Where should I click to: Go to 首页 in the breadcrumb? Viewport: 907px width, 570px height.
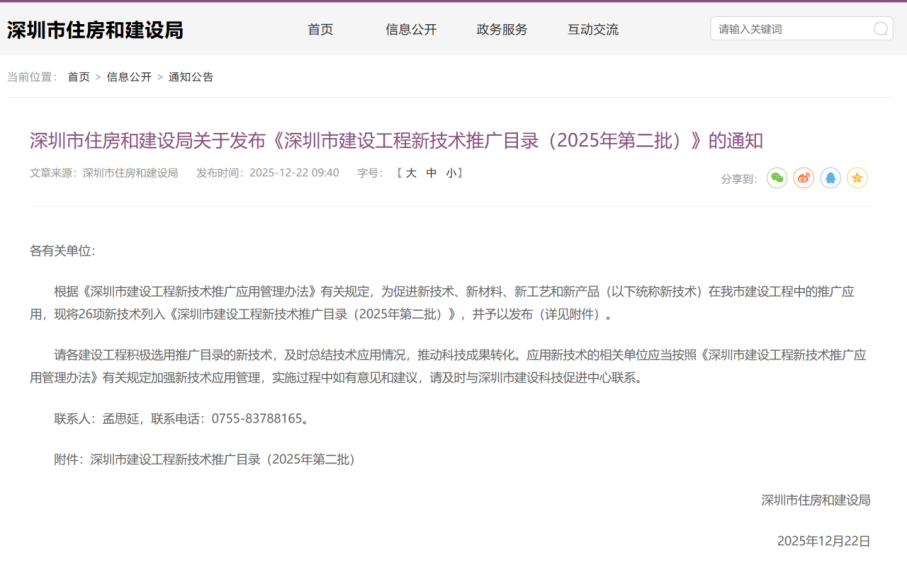[79, 77]
